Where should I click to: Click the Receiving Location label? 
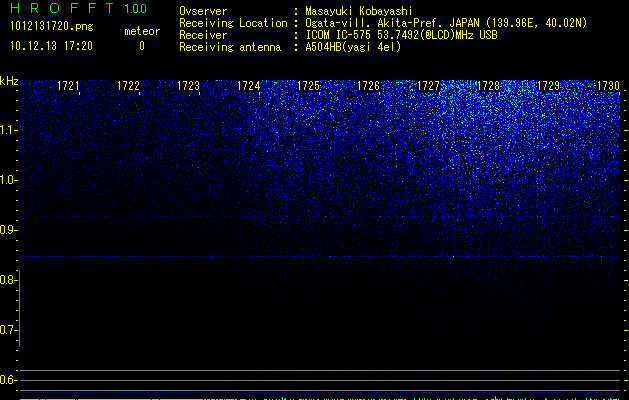[x=233, y=23]
